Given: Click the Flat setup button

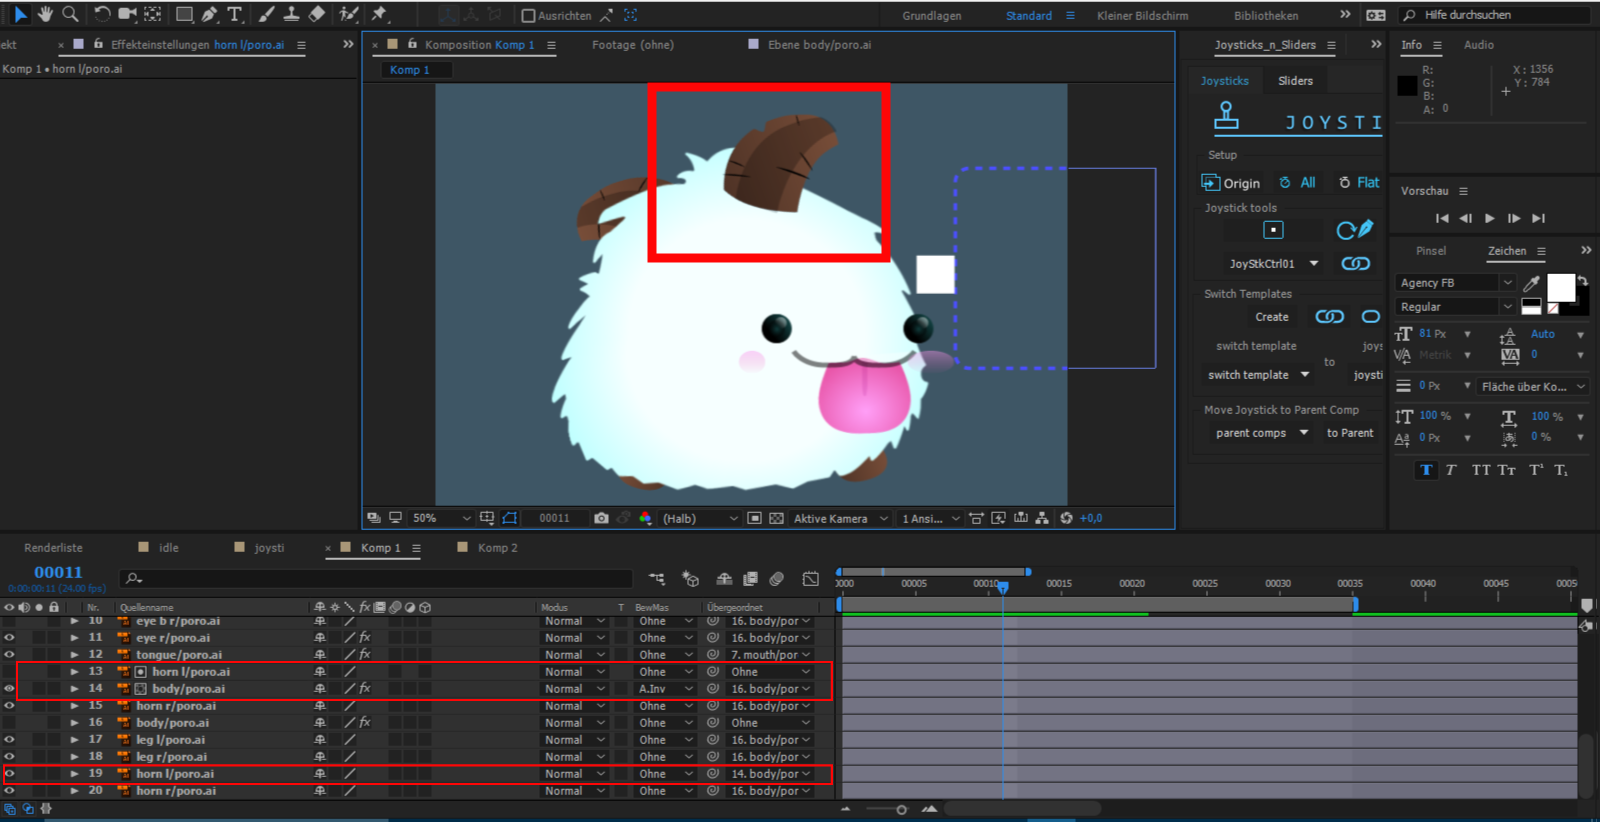Looking at the screenshot, I should tap(1359, 183).
